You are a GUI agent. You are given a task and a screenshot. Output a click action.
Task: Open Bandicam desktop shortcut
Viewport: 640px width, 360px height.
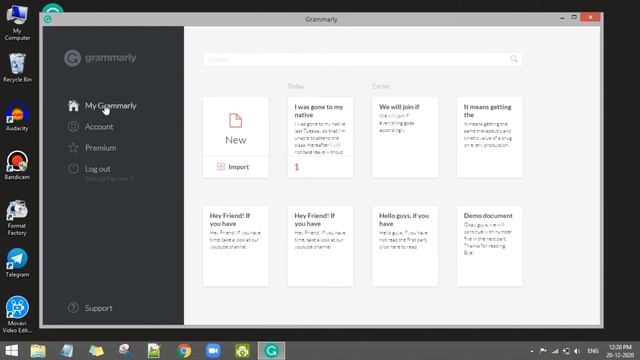click(17, 165)
